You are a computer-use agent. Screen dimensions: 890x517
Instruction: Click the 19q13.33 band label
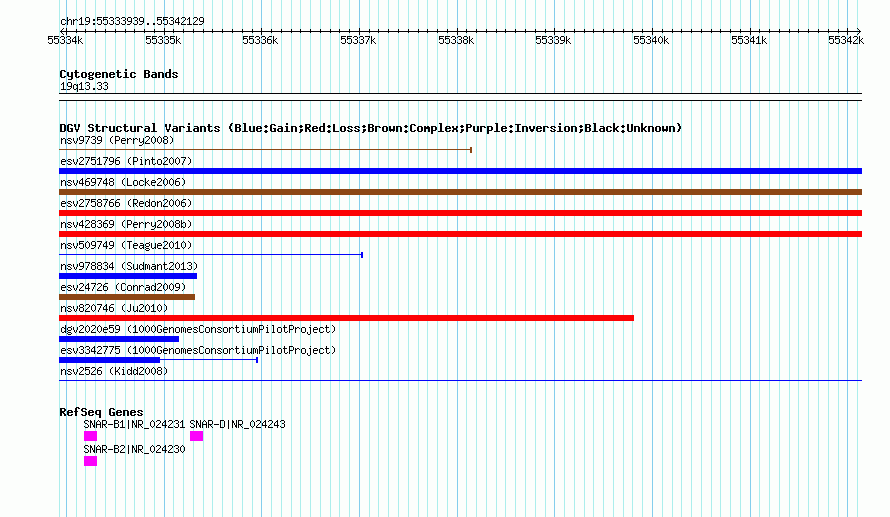pyautogui.click(x=84, y=86)
